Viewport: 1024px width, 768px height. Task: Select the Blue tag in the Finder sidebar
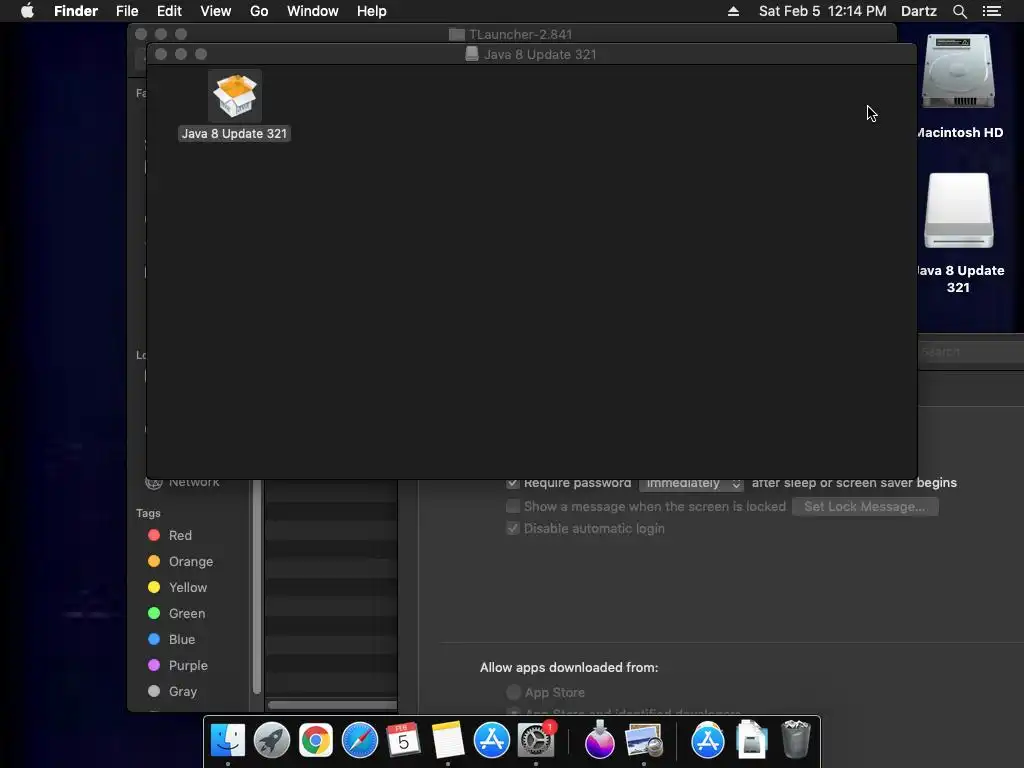(x=171, y=639)
